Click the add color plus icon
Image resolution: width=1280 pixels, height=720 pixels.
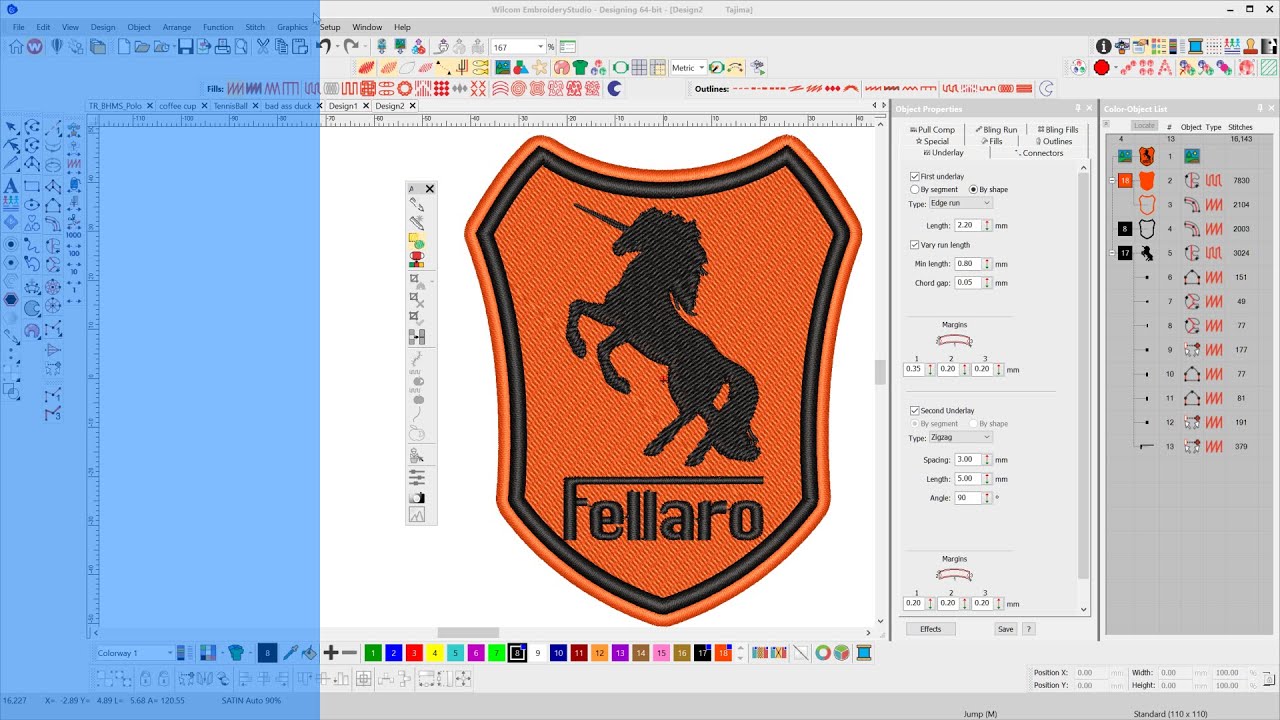pyautogui.click(x=330, y=653)
